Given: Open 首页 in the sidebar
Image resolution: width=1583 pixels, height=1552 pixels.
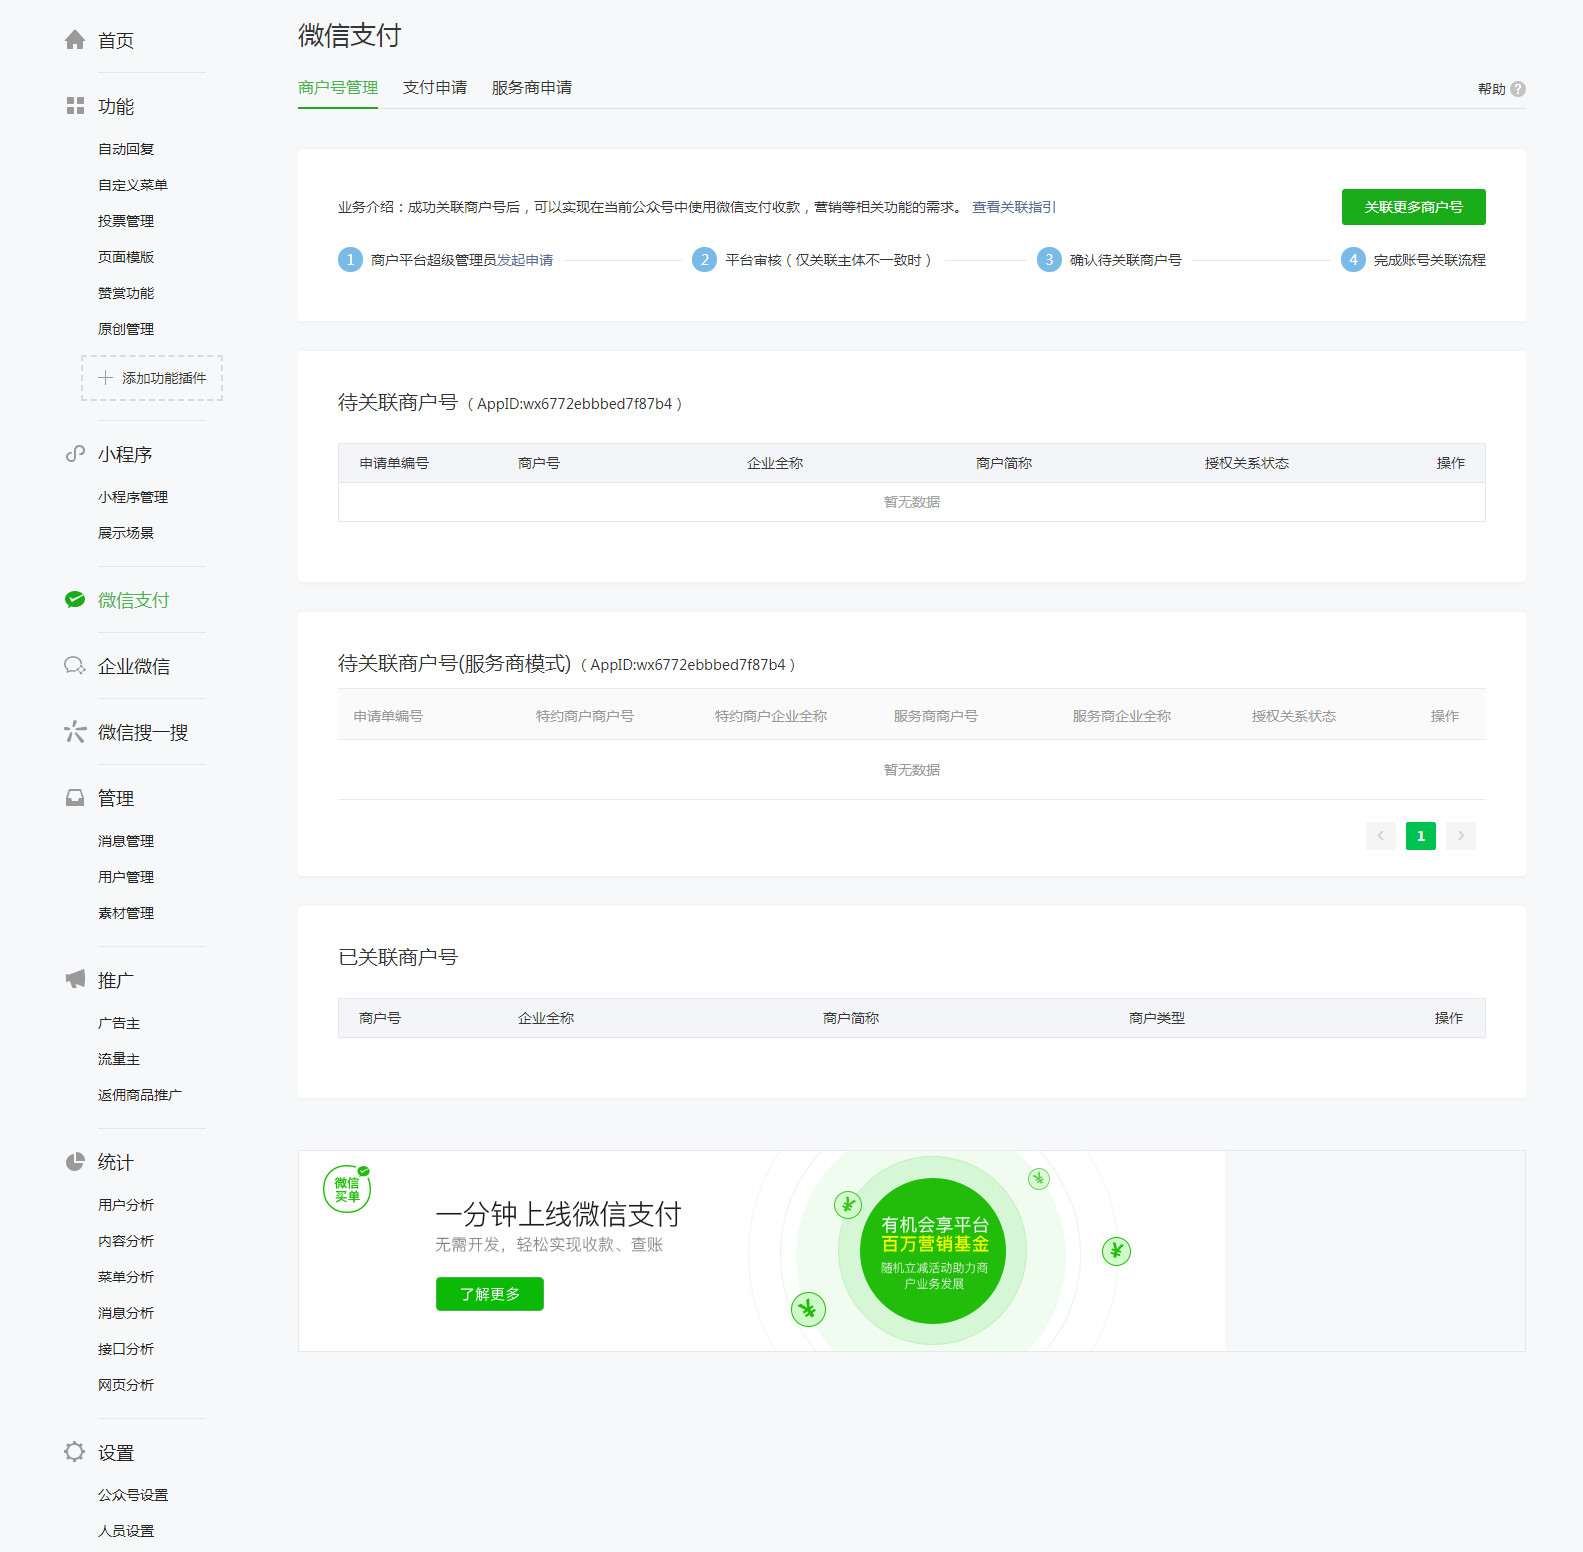Looking at the screenshot, I should (116, 40).
